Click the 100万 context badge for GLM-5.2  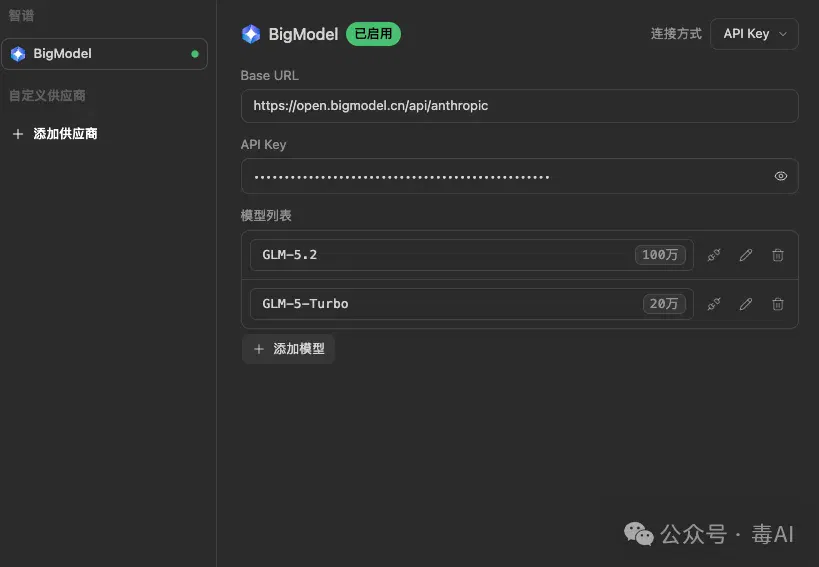[660, 255]
